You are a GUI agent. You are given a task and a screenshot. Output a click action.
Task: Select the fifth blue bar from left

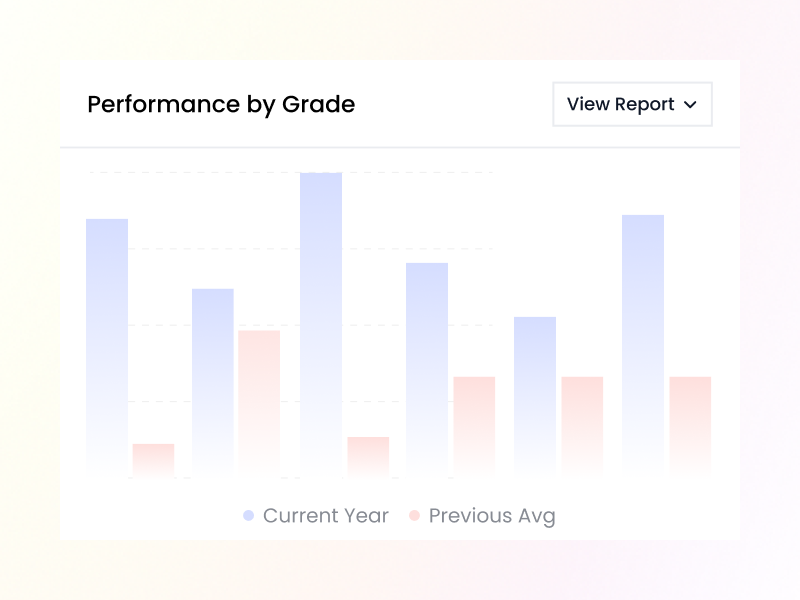(x=535, y=394)
